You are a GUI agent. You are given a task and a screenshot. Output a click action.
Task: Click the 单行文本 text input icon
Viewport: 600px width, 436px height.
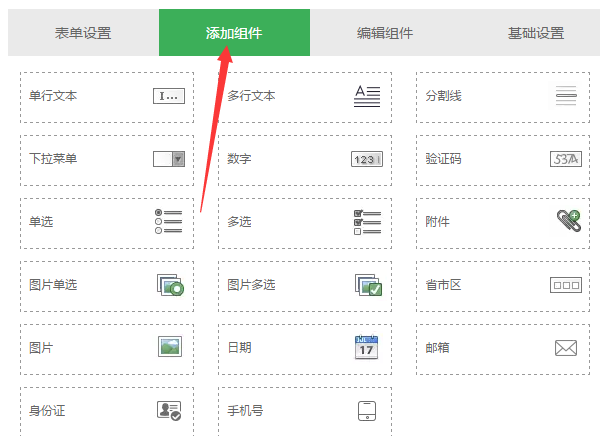[x=169, y=97]
